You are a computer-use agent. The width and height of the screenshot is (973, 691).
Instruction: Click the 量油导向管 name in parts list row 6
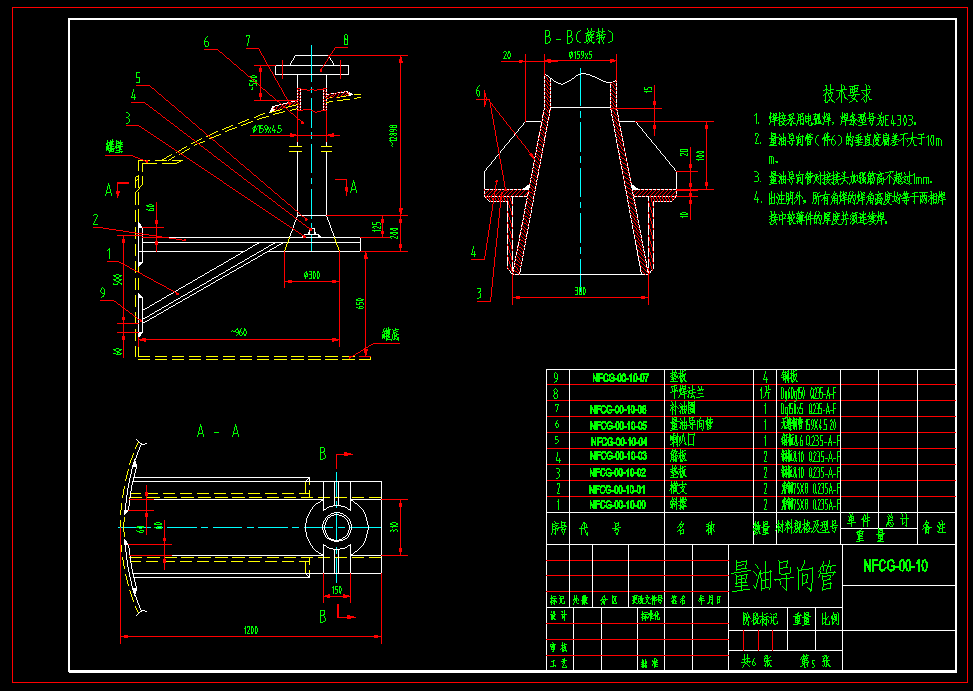coord(691,424)
